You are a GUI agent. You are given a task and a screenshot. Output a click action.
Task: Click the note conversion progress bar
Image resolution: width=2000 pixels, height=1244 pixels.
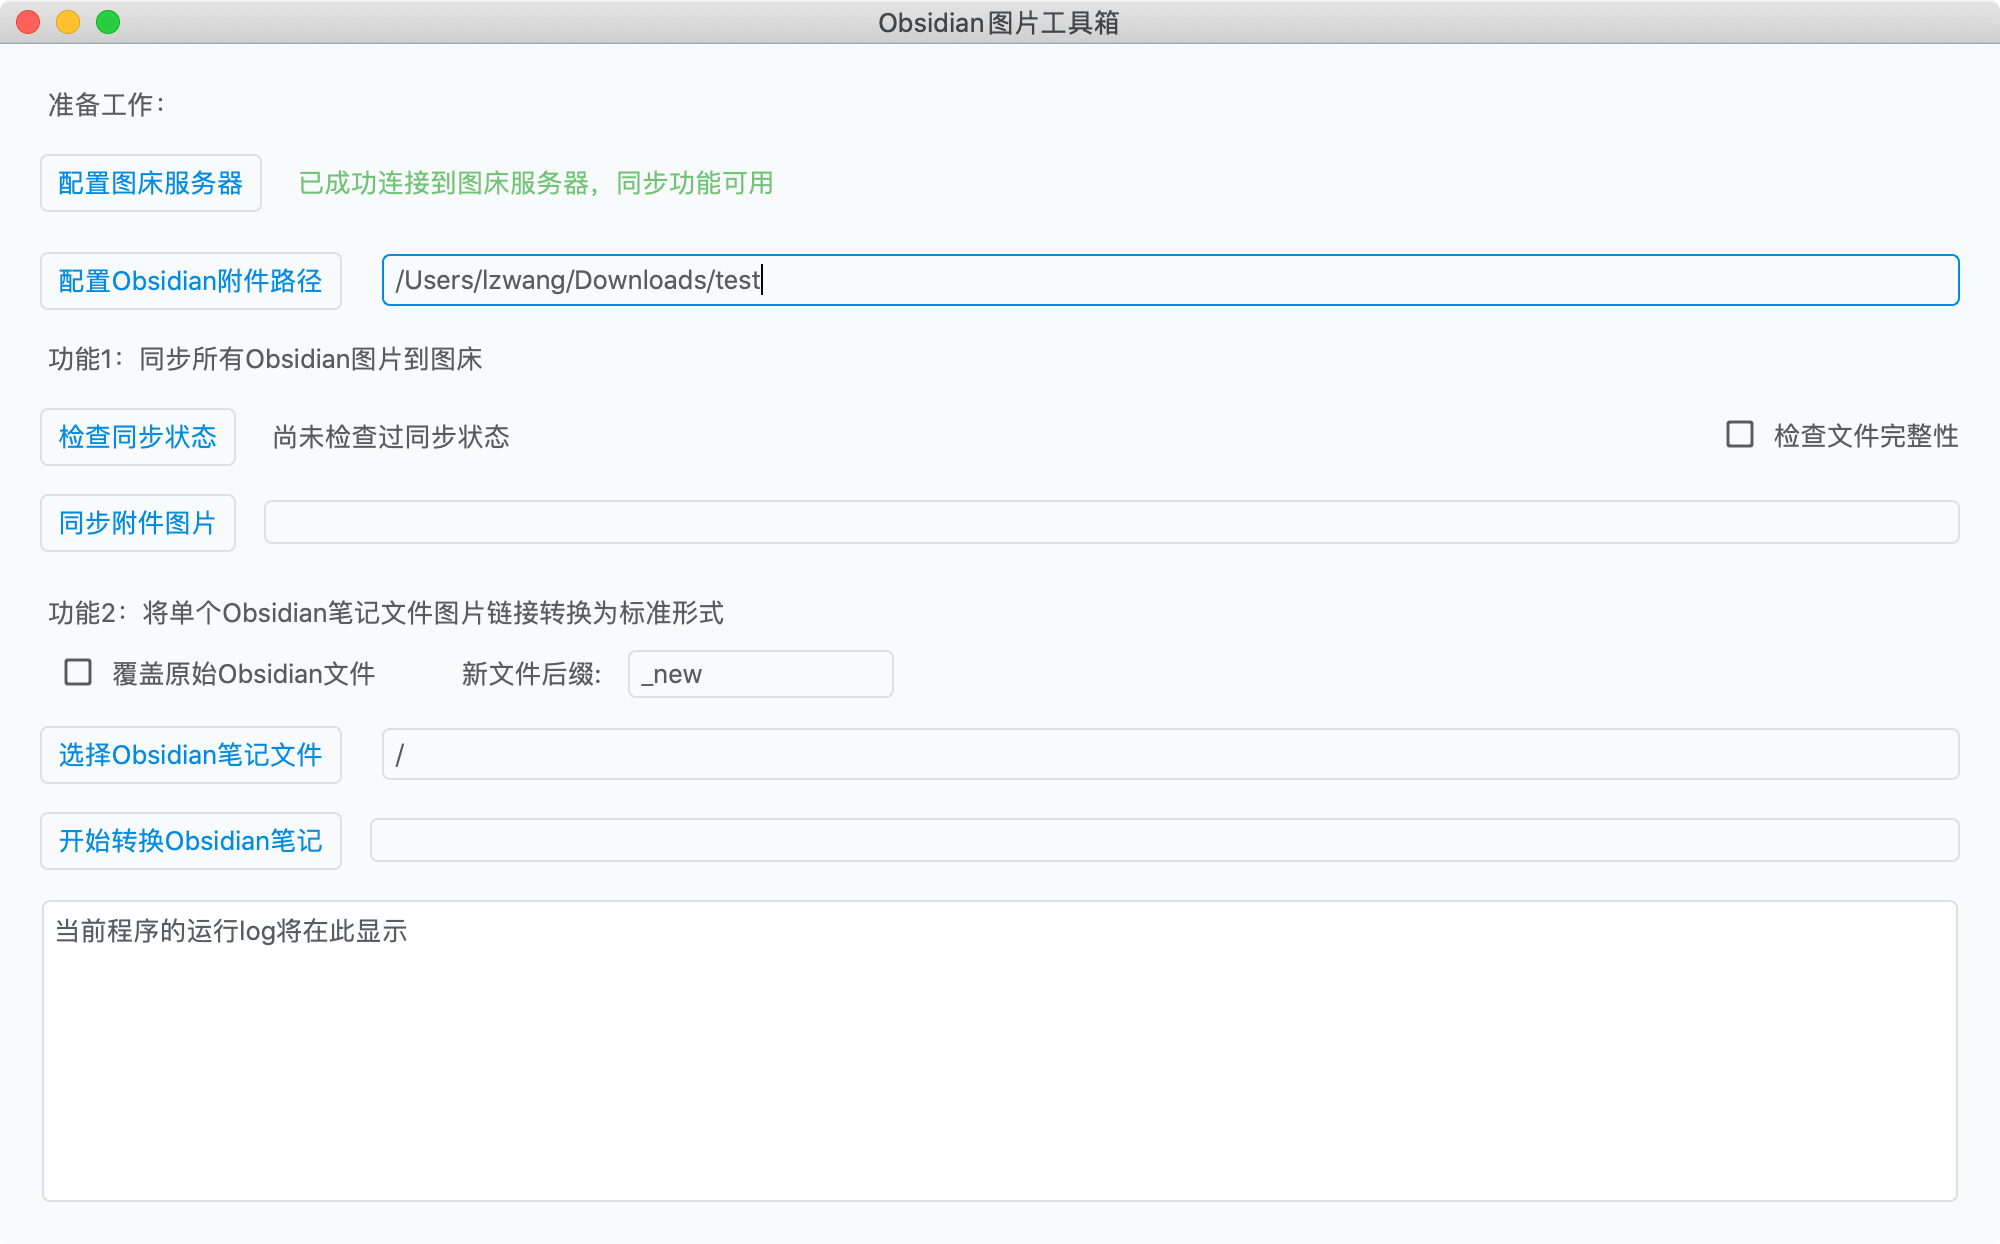1164,841
